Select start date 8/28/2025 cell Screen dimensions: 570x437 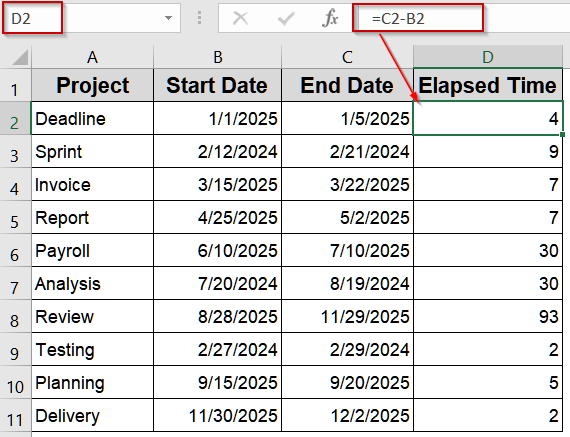pos(217,317)
